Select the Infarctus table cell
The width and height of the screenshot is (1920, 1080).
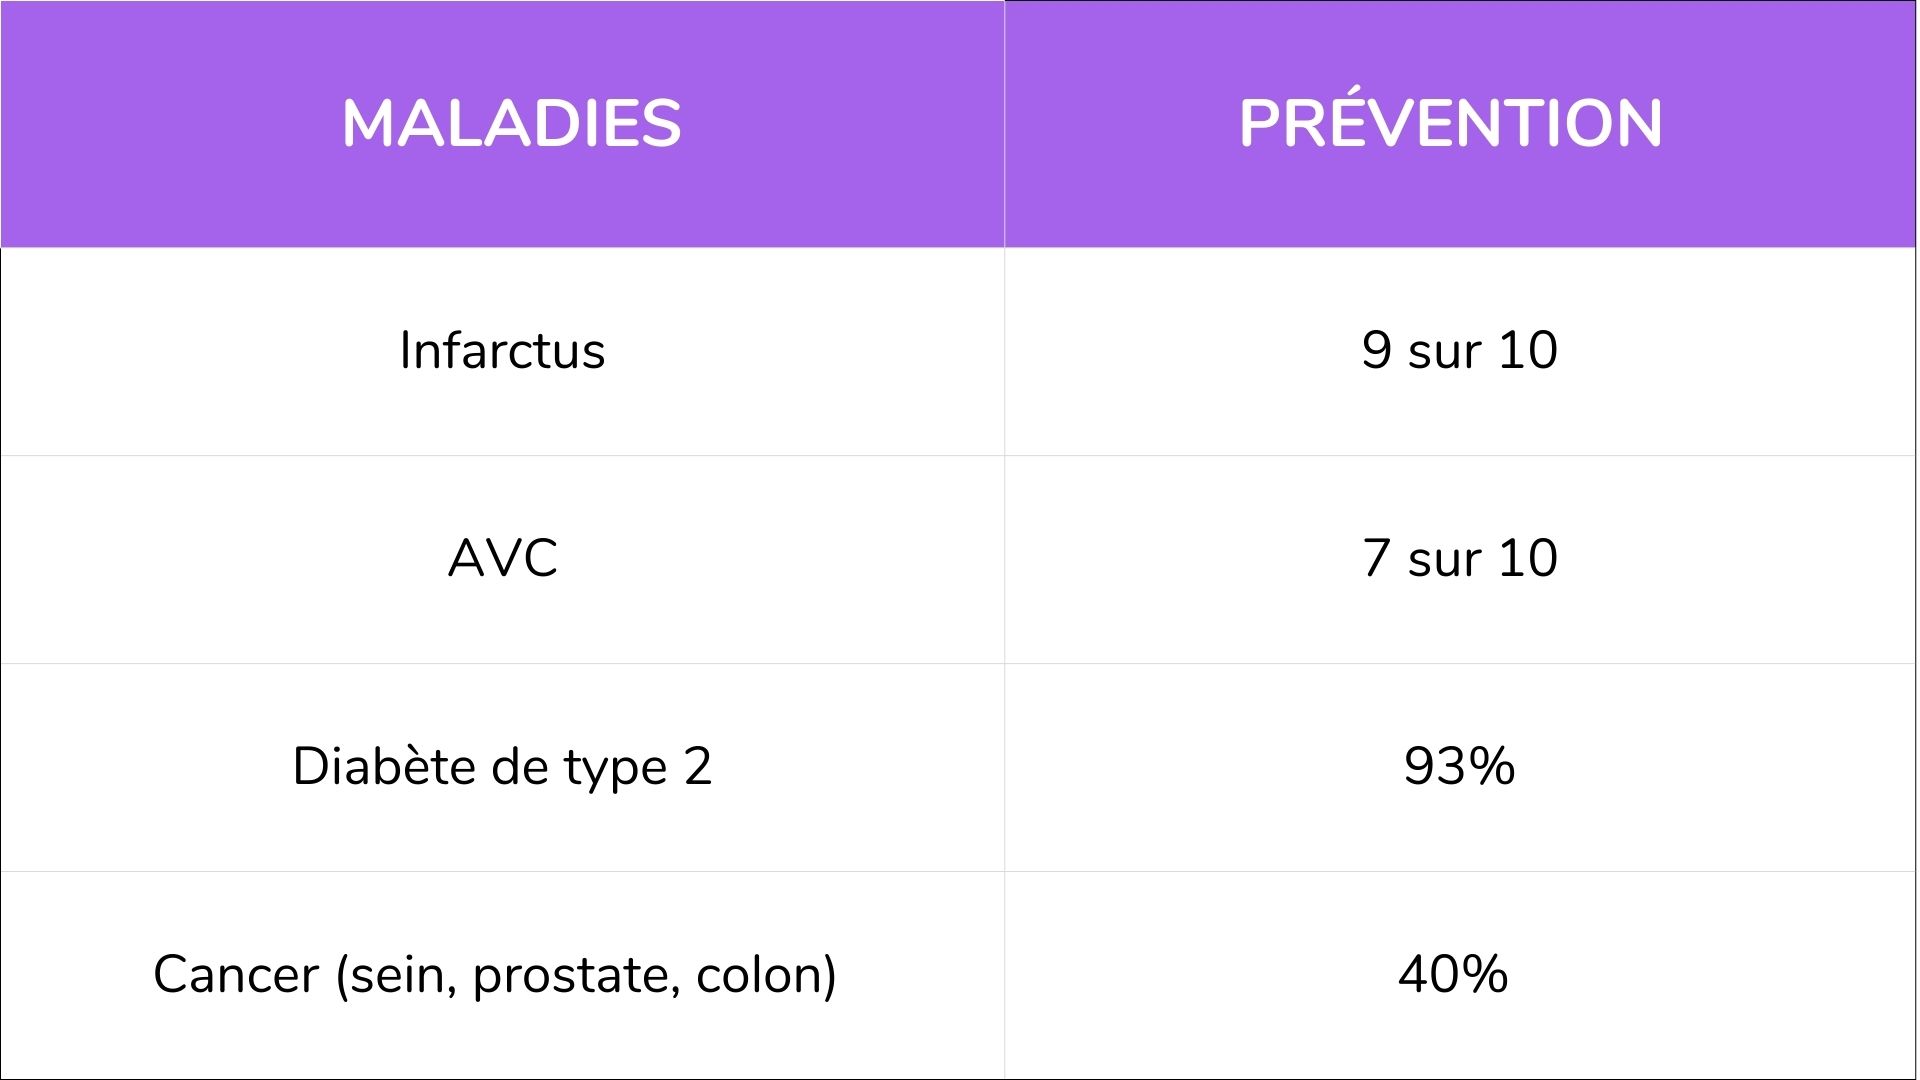pyautogui.click(x=502, y=351)
